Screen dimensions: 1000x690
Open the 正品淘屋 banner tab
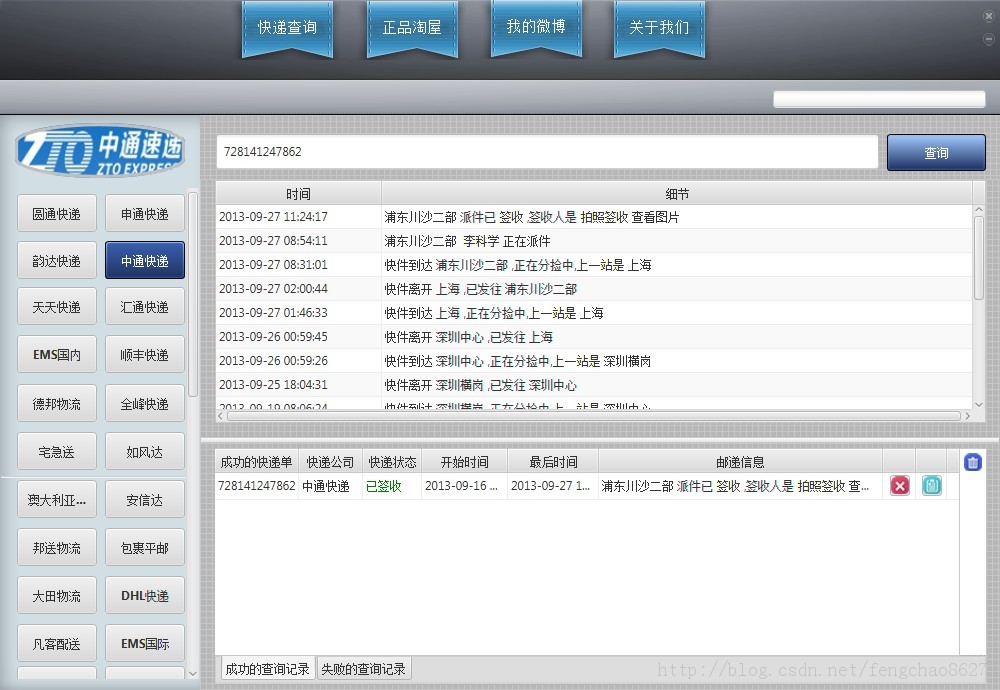412,29
